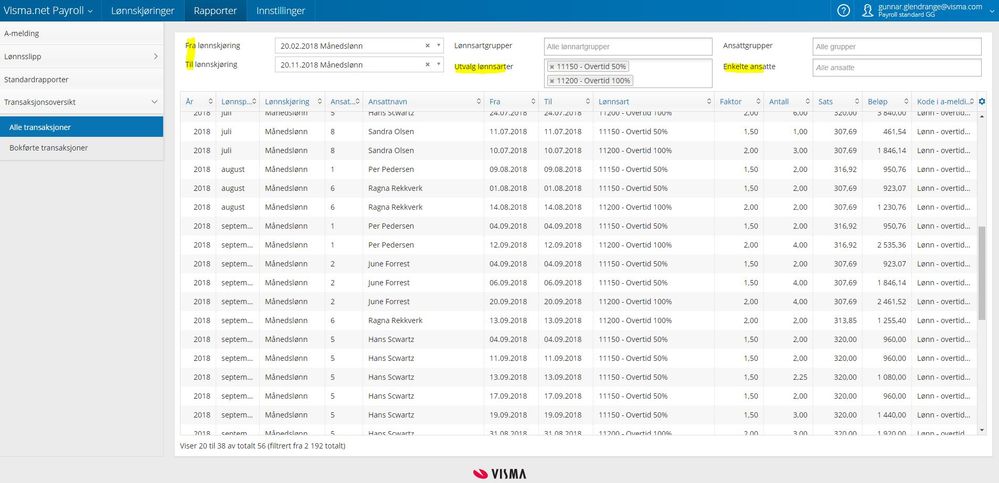Clear the Til lønnskjøring selection
The width and height of the screenshot is (999, 483).
point(428,64)
